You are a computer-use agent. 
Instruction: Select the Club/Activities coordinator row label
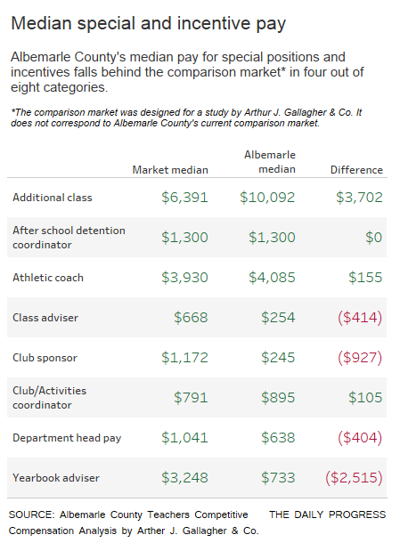[50, 398]
